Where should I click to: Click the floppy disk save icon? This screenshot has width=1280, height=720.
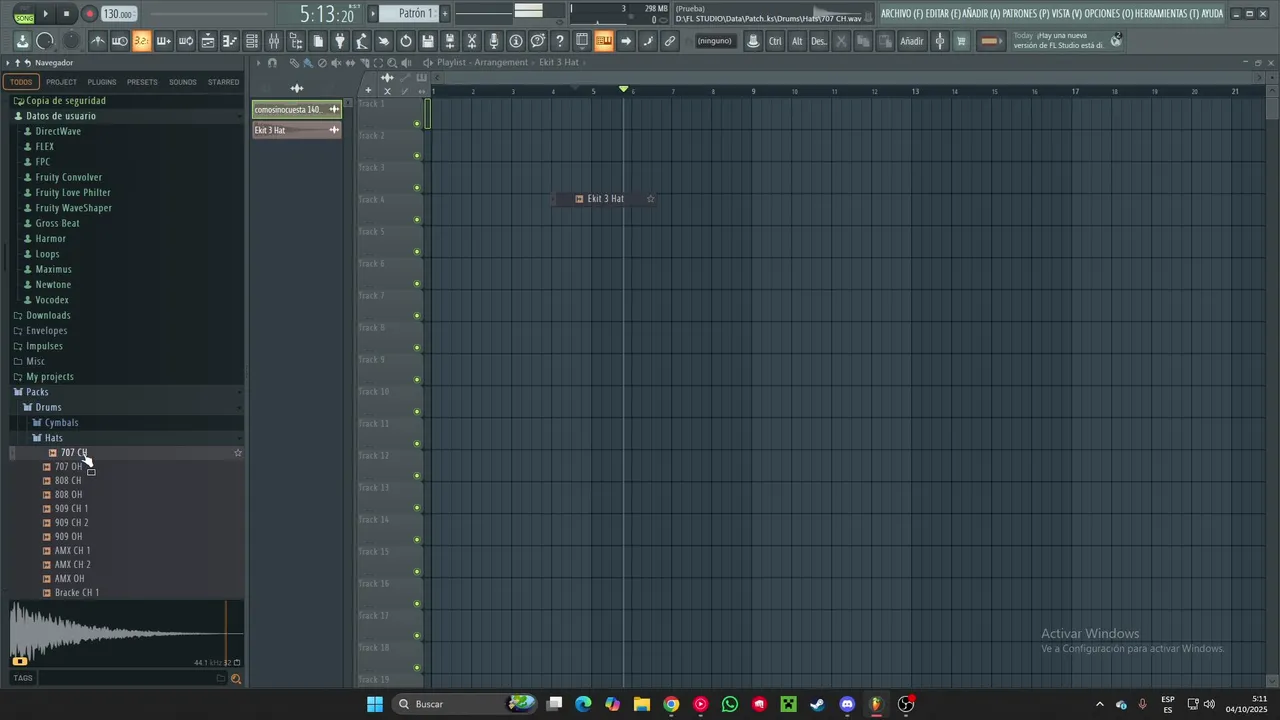(x=428, y=41)
